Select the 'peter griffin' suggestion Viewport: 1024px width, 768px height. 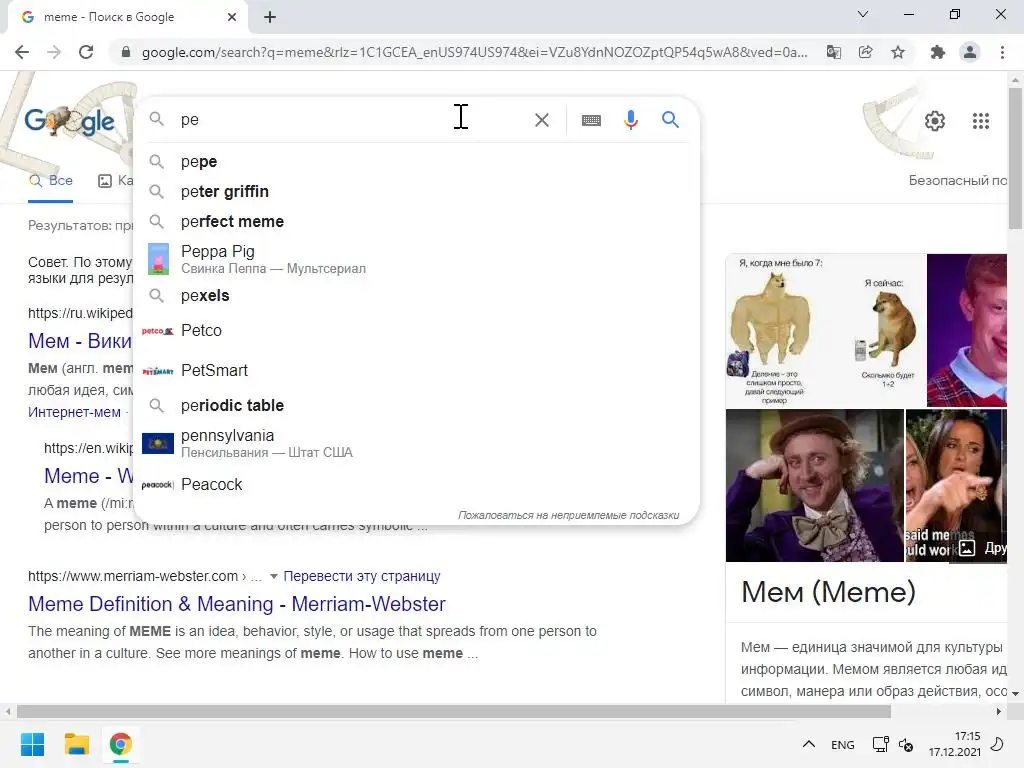tap(416, 191)
